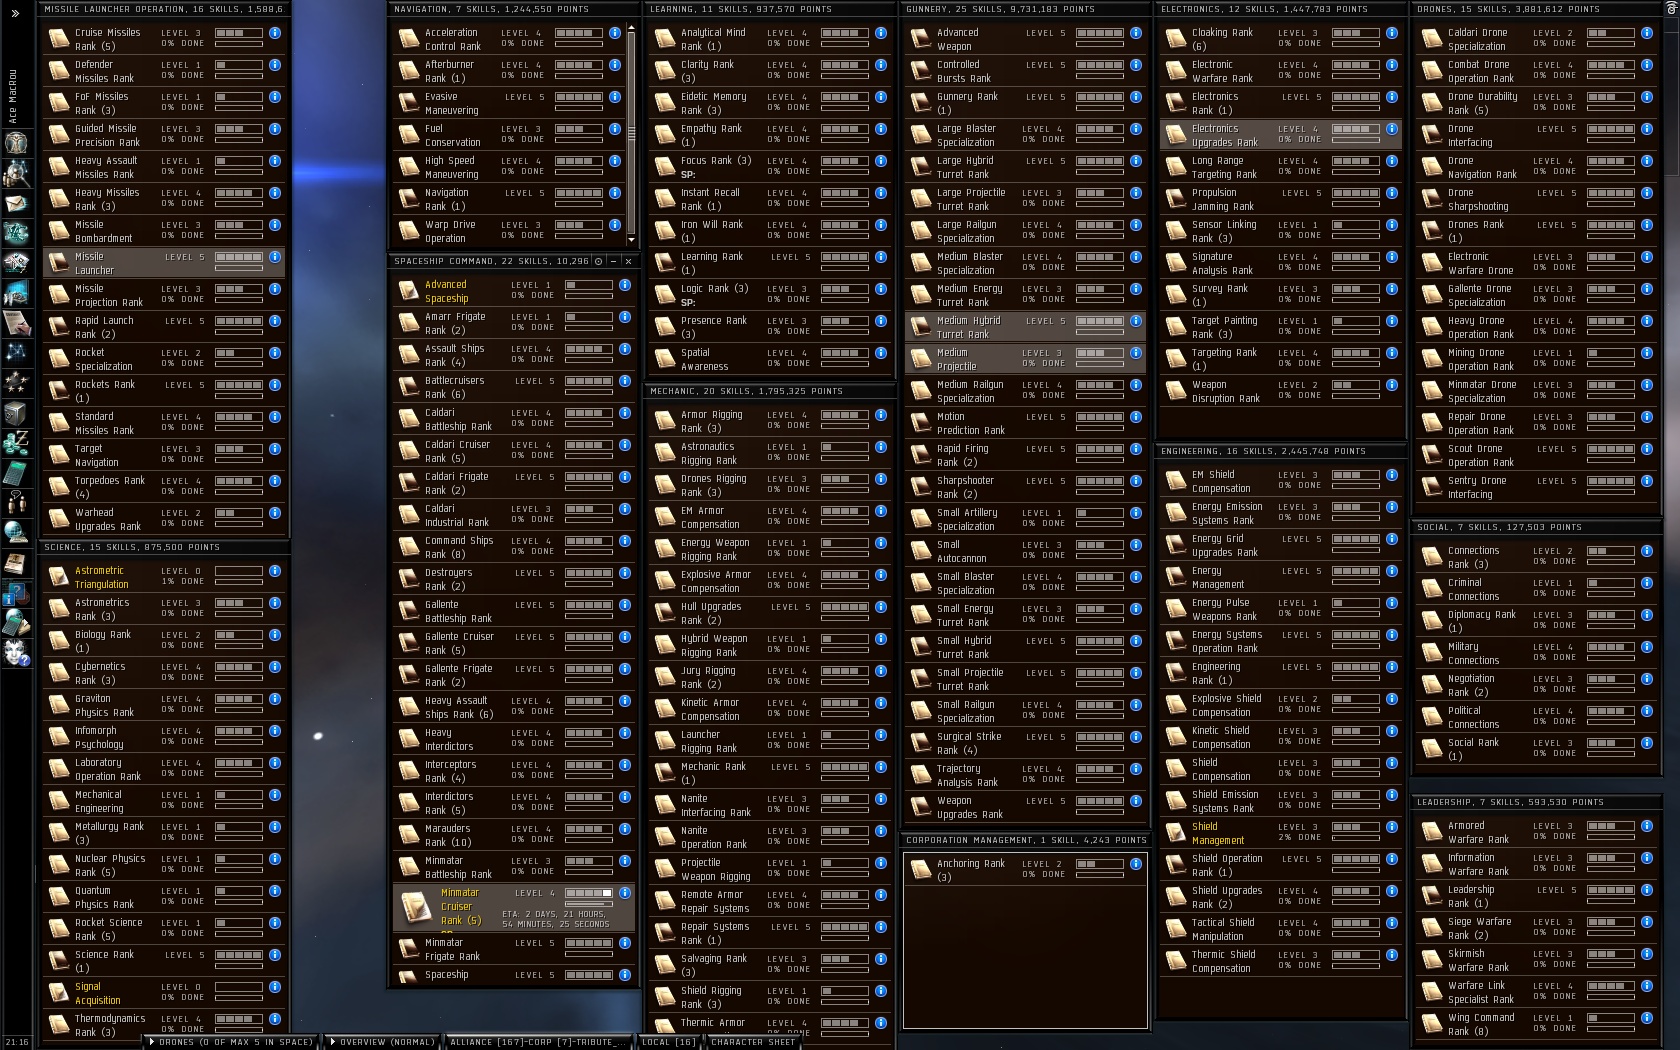Select the Wing Command skill row
1680x1050 pixels.
tap(1535, 1024)
